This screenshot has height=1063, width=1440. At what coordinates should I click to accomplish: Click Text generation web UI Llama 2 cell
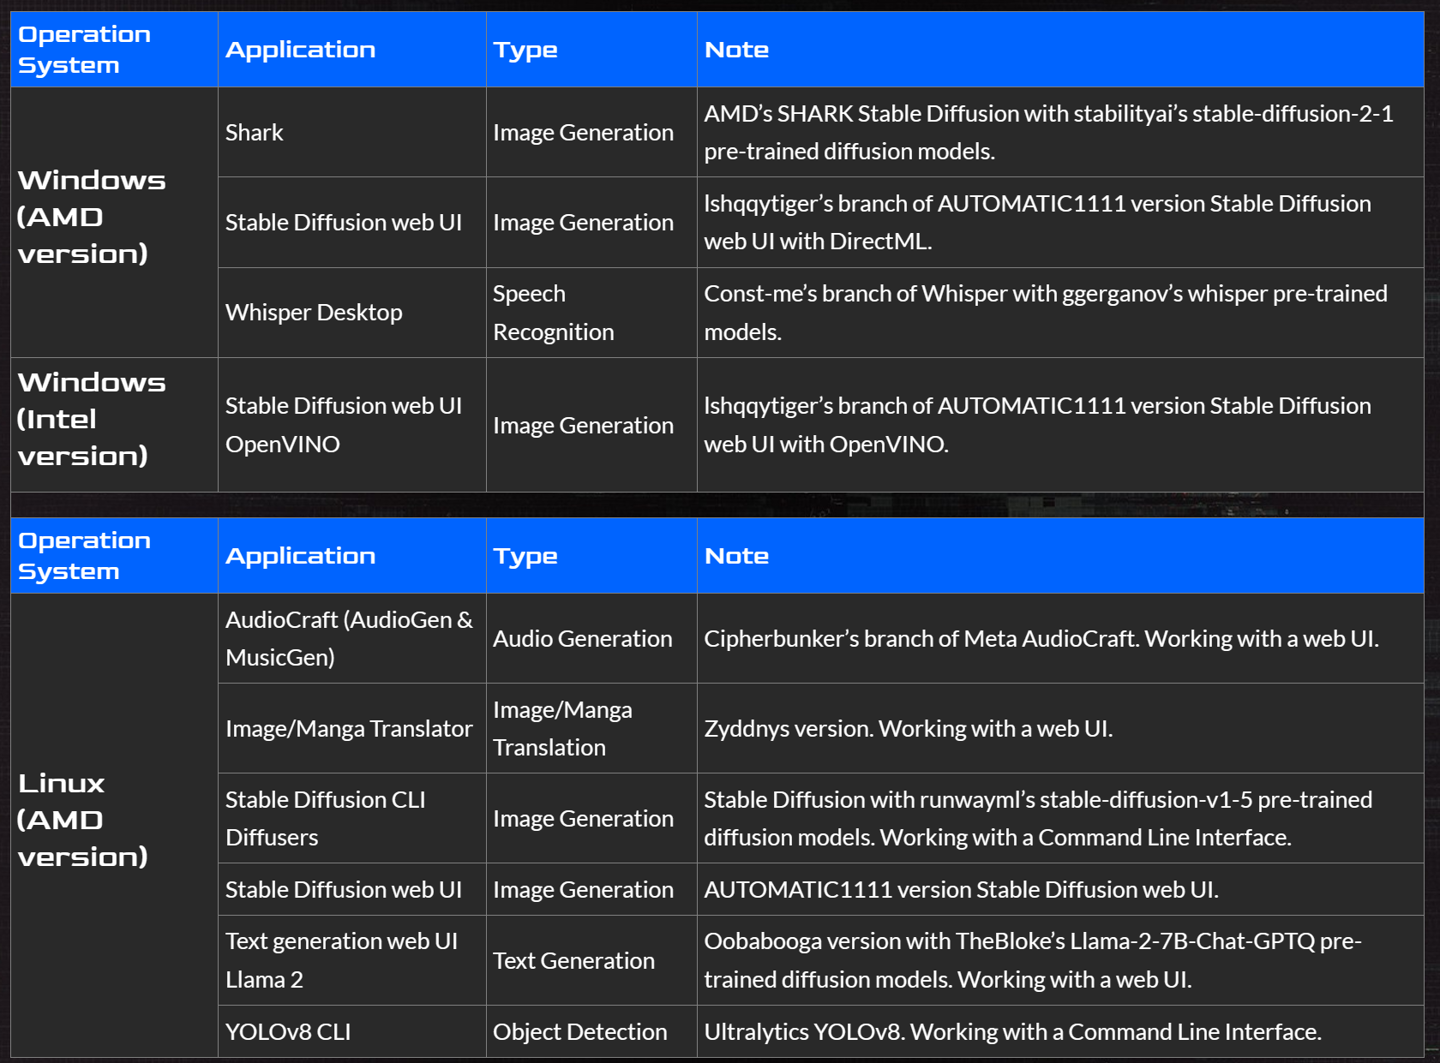pyautogui.click(x=352, y=960)
